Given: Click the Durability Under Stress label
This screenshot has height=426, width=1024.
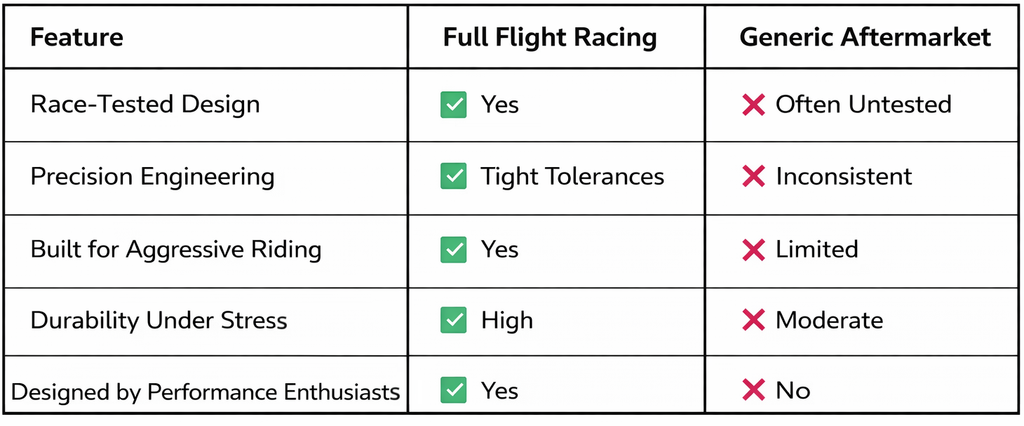Looking at the screenshot, I should click(x=159, y=321).
